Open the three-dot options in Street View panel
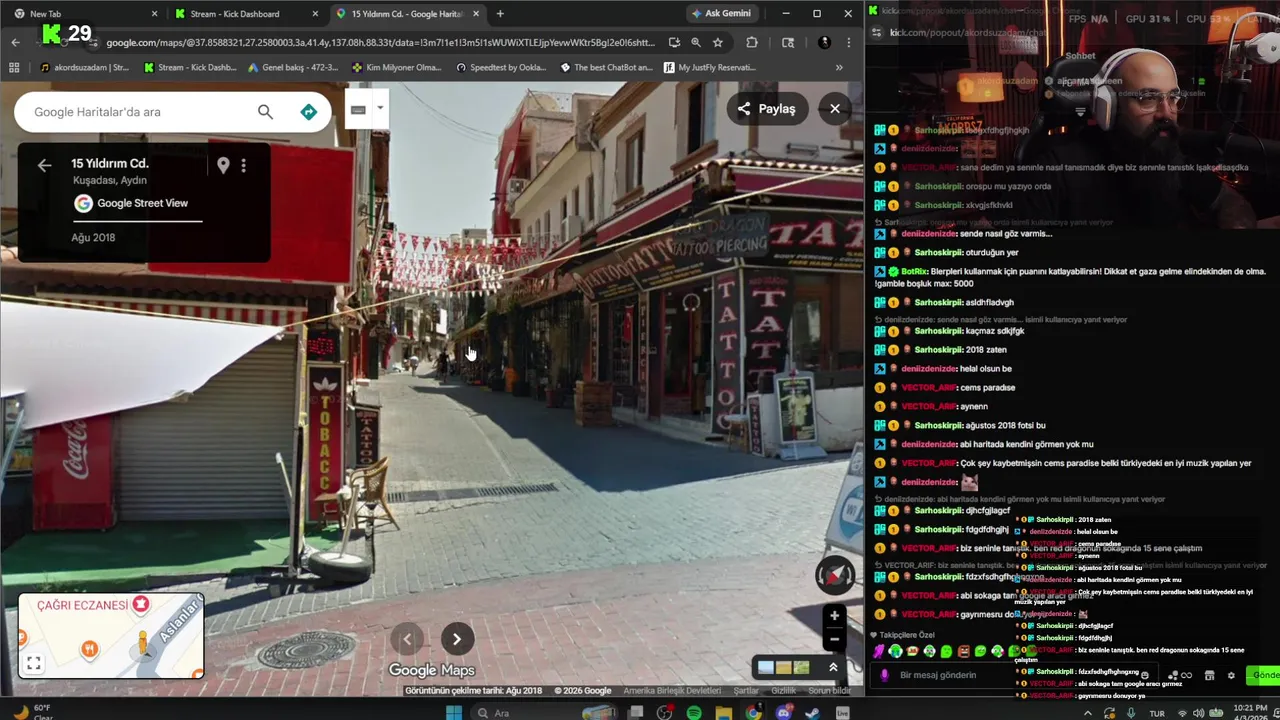 tap(243, 165)
